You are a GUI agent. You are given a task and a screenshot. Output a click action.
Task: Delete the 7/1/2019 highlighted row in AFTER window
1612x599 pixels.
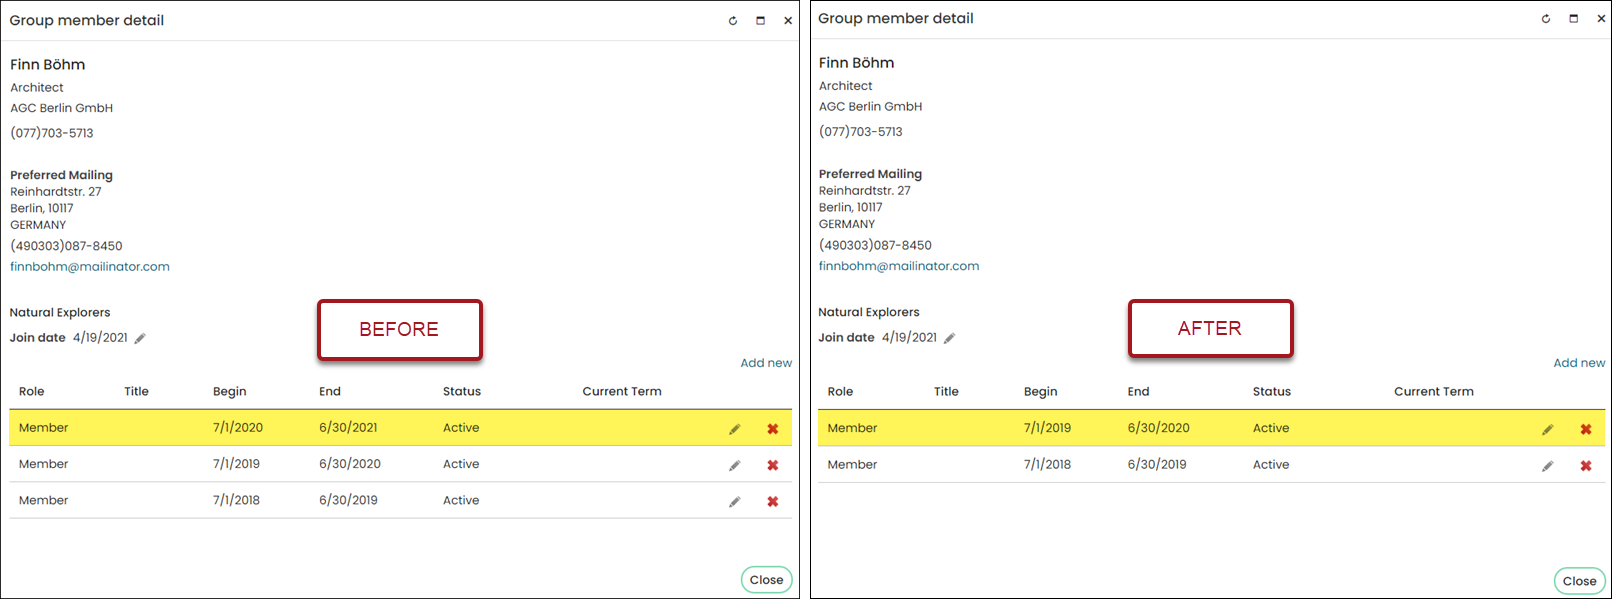[x=1586, y=429]
